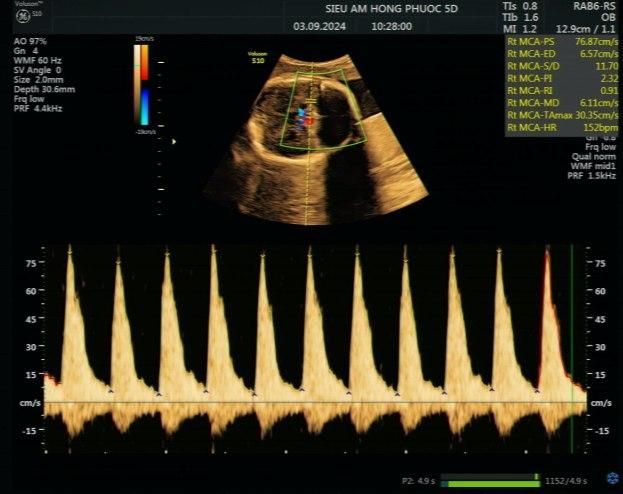
Task: Select the Rt MCA-PI measurement row
Action: coord(561,77)
